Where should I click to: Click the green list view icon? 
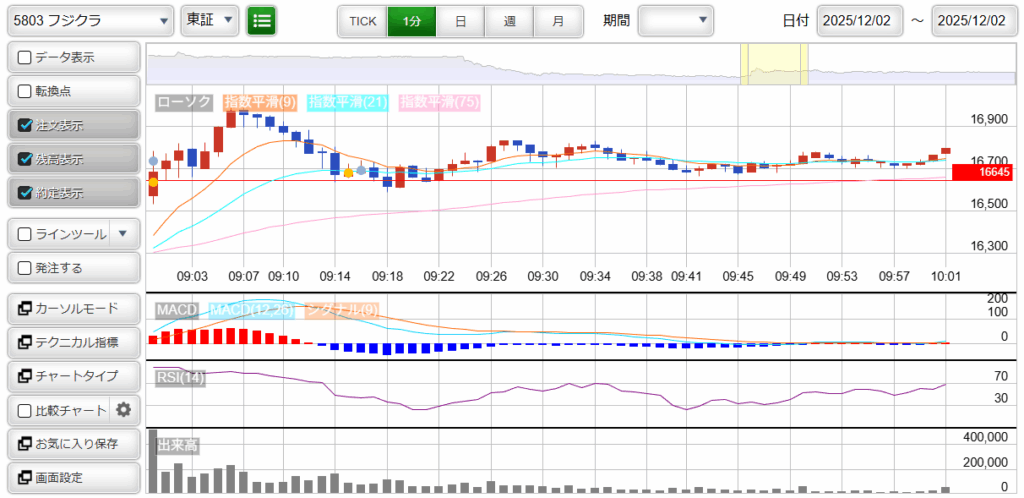[x=262, y=20]
